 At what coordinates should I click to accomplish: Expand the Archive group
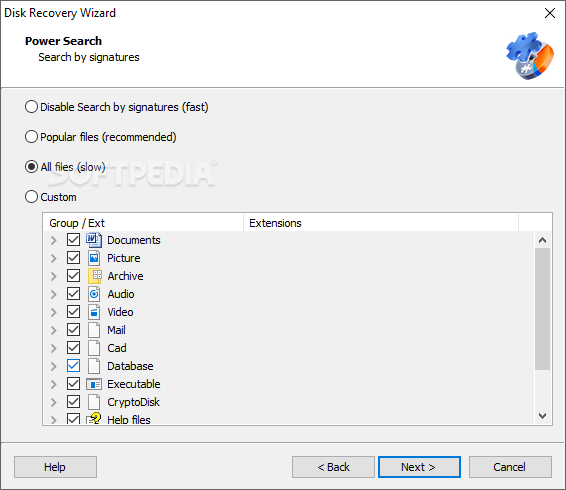coord(54,276)
